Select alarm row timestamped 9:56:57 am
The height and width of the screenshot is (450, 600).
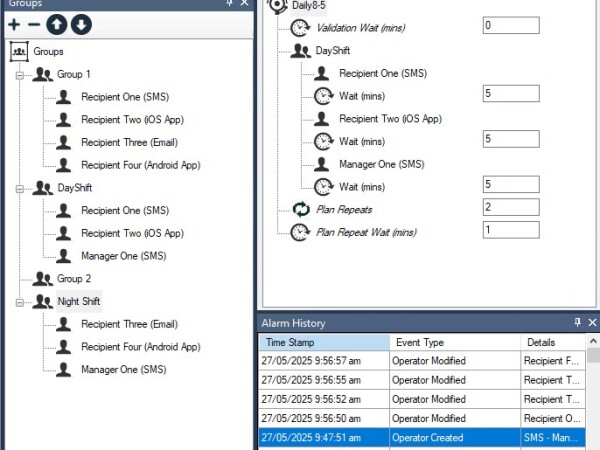(422, 360)
